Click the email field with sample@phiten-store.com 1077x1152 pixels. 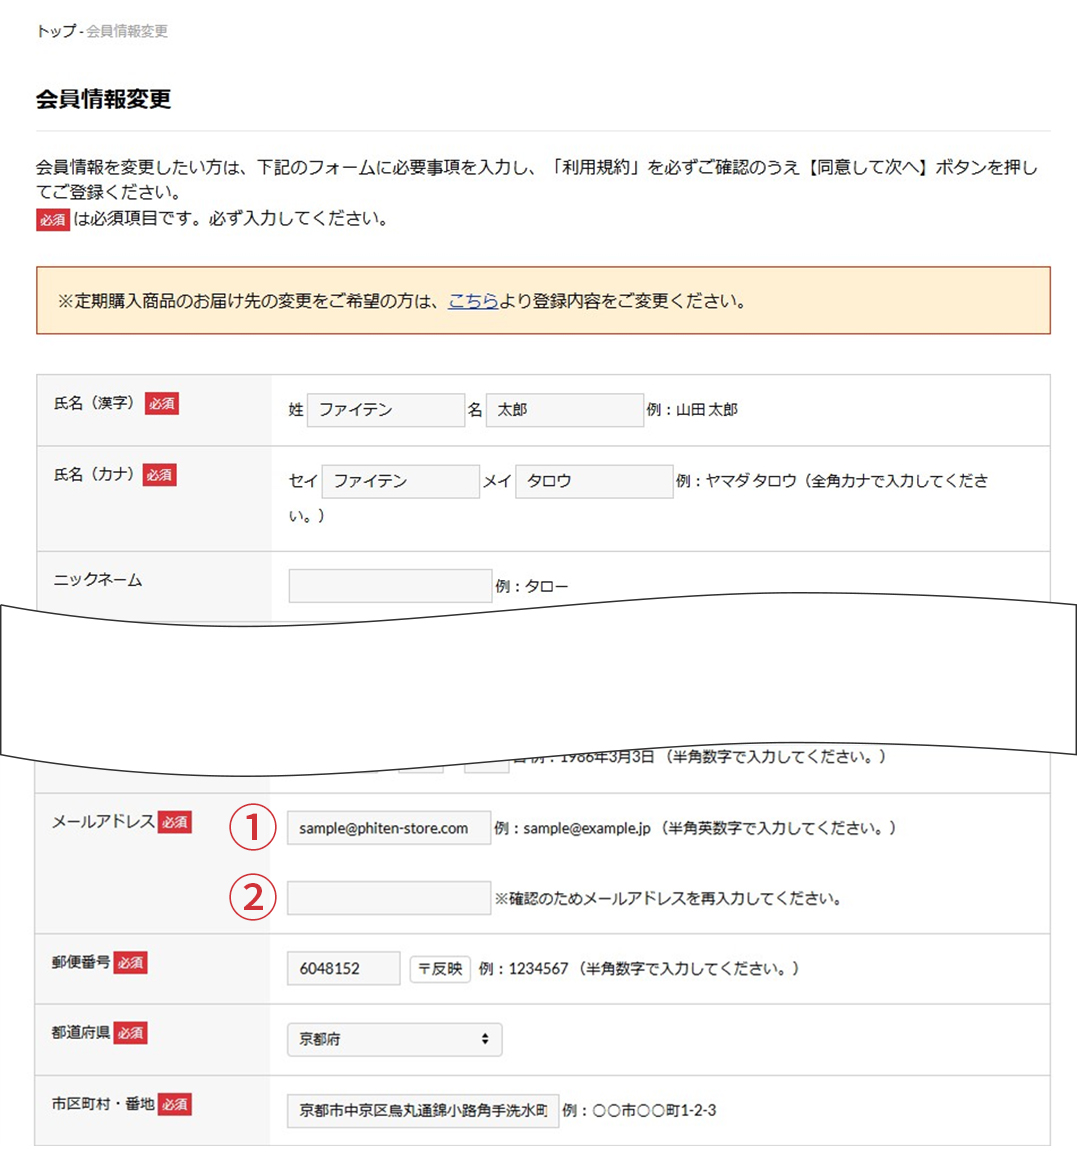coord(388,828)
